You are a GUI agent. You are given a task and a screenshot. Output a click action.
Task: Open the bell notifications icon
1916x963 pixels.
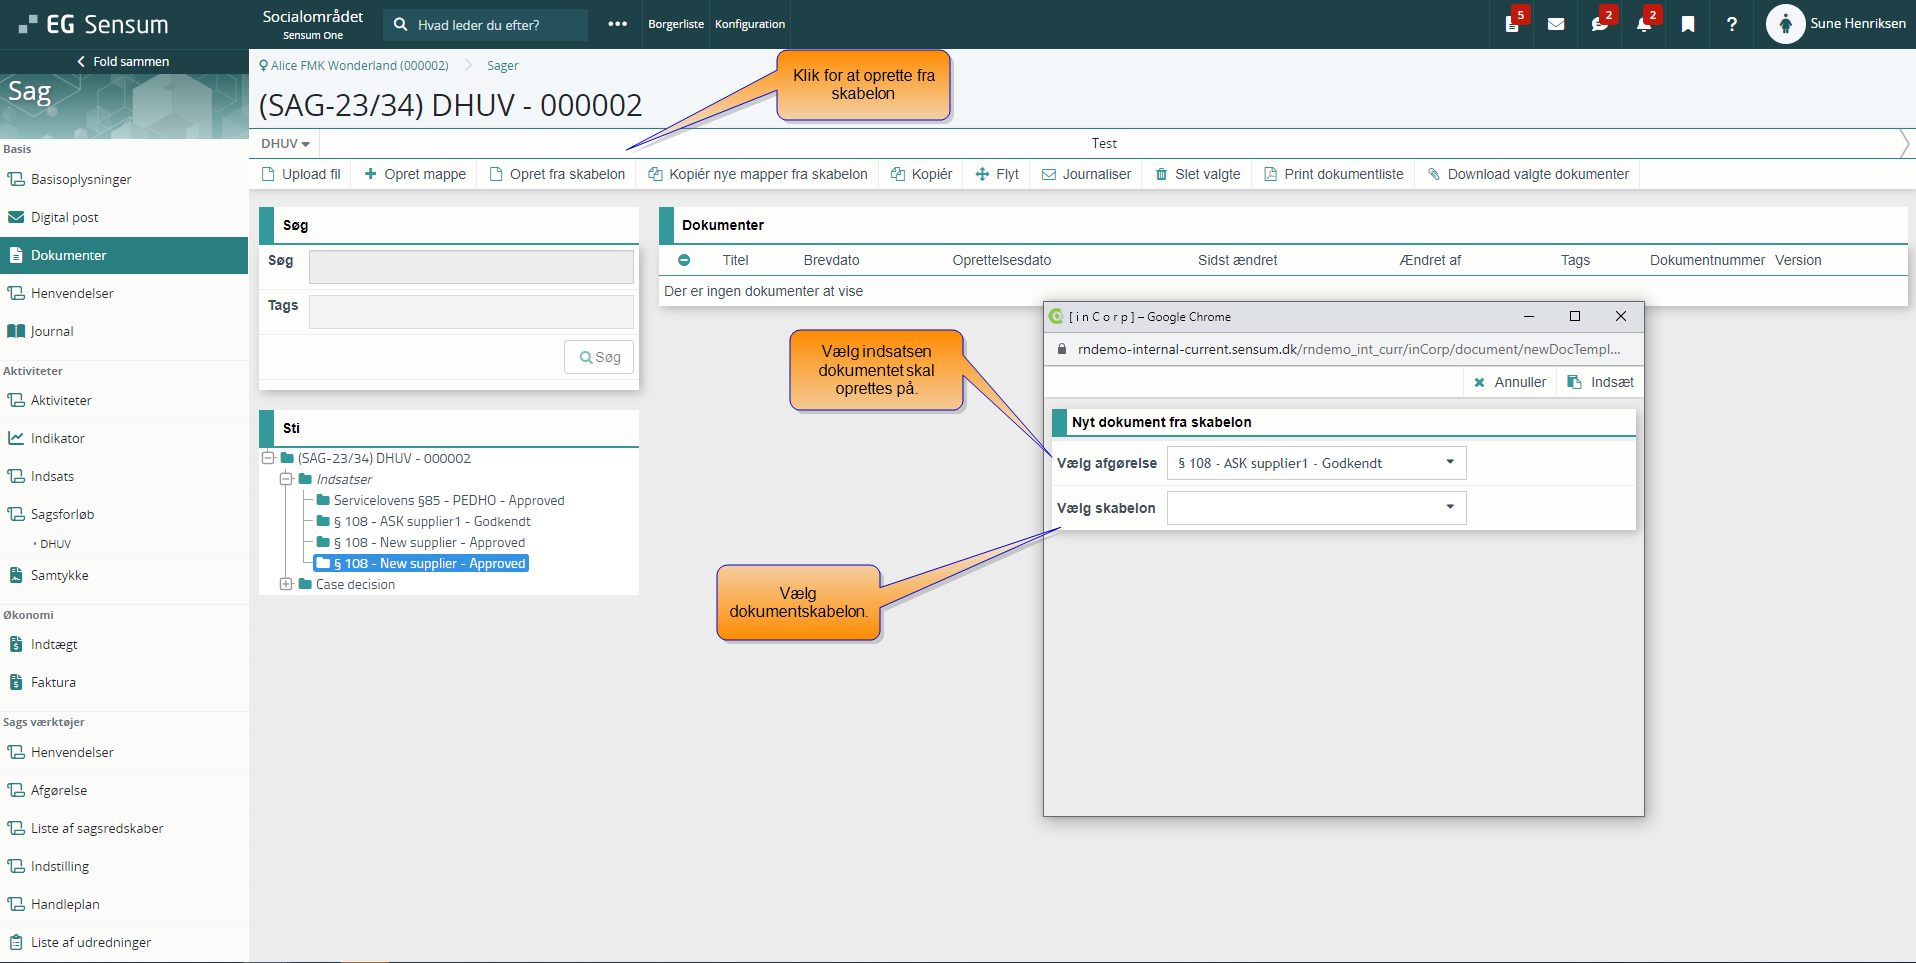1643,24
